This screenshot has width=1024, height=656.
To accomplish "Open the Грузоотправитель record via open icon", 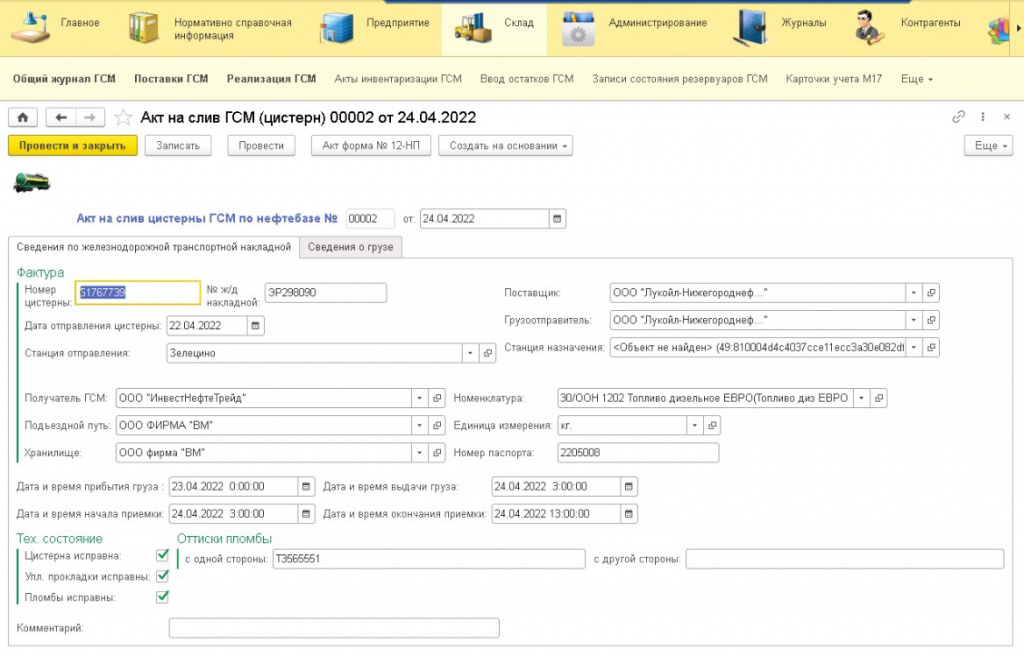I will click(x=931, y=320).
